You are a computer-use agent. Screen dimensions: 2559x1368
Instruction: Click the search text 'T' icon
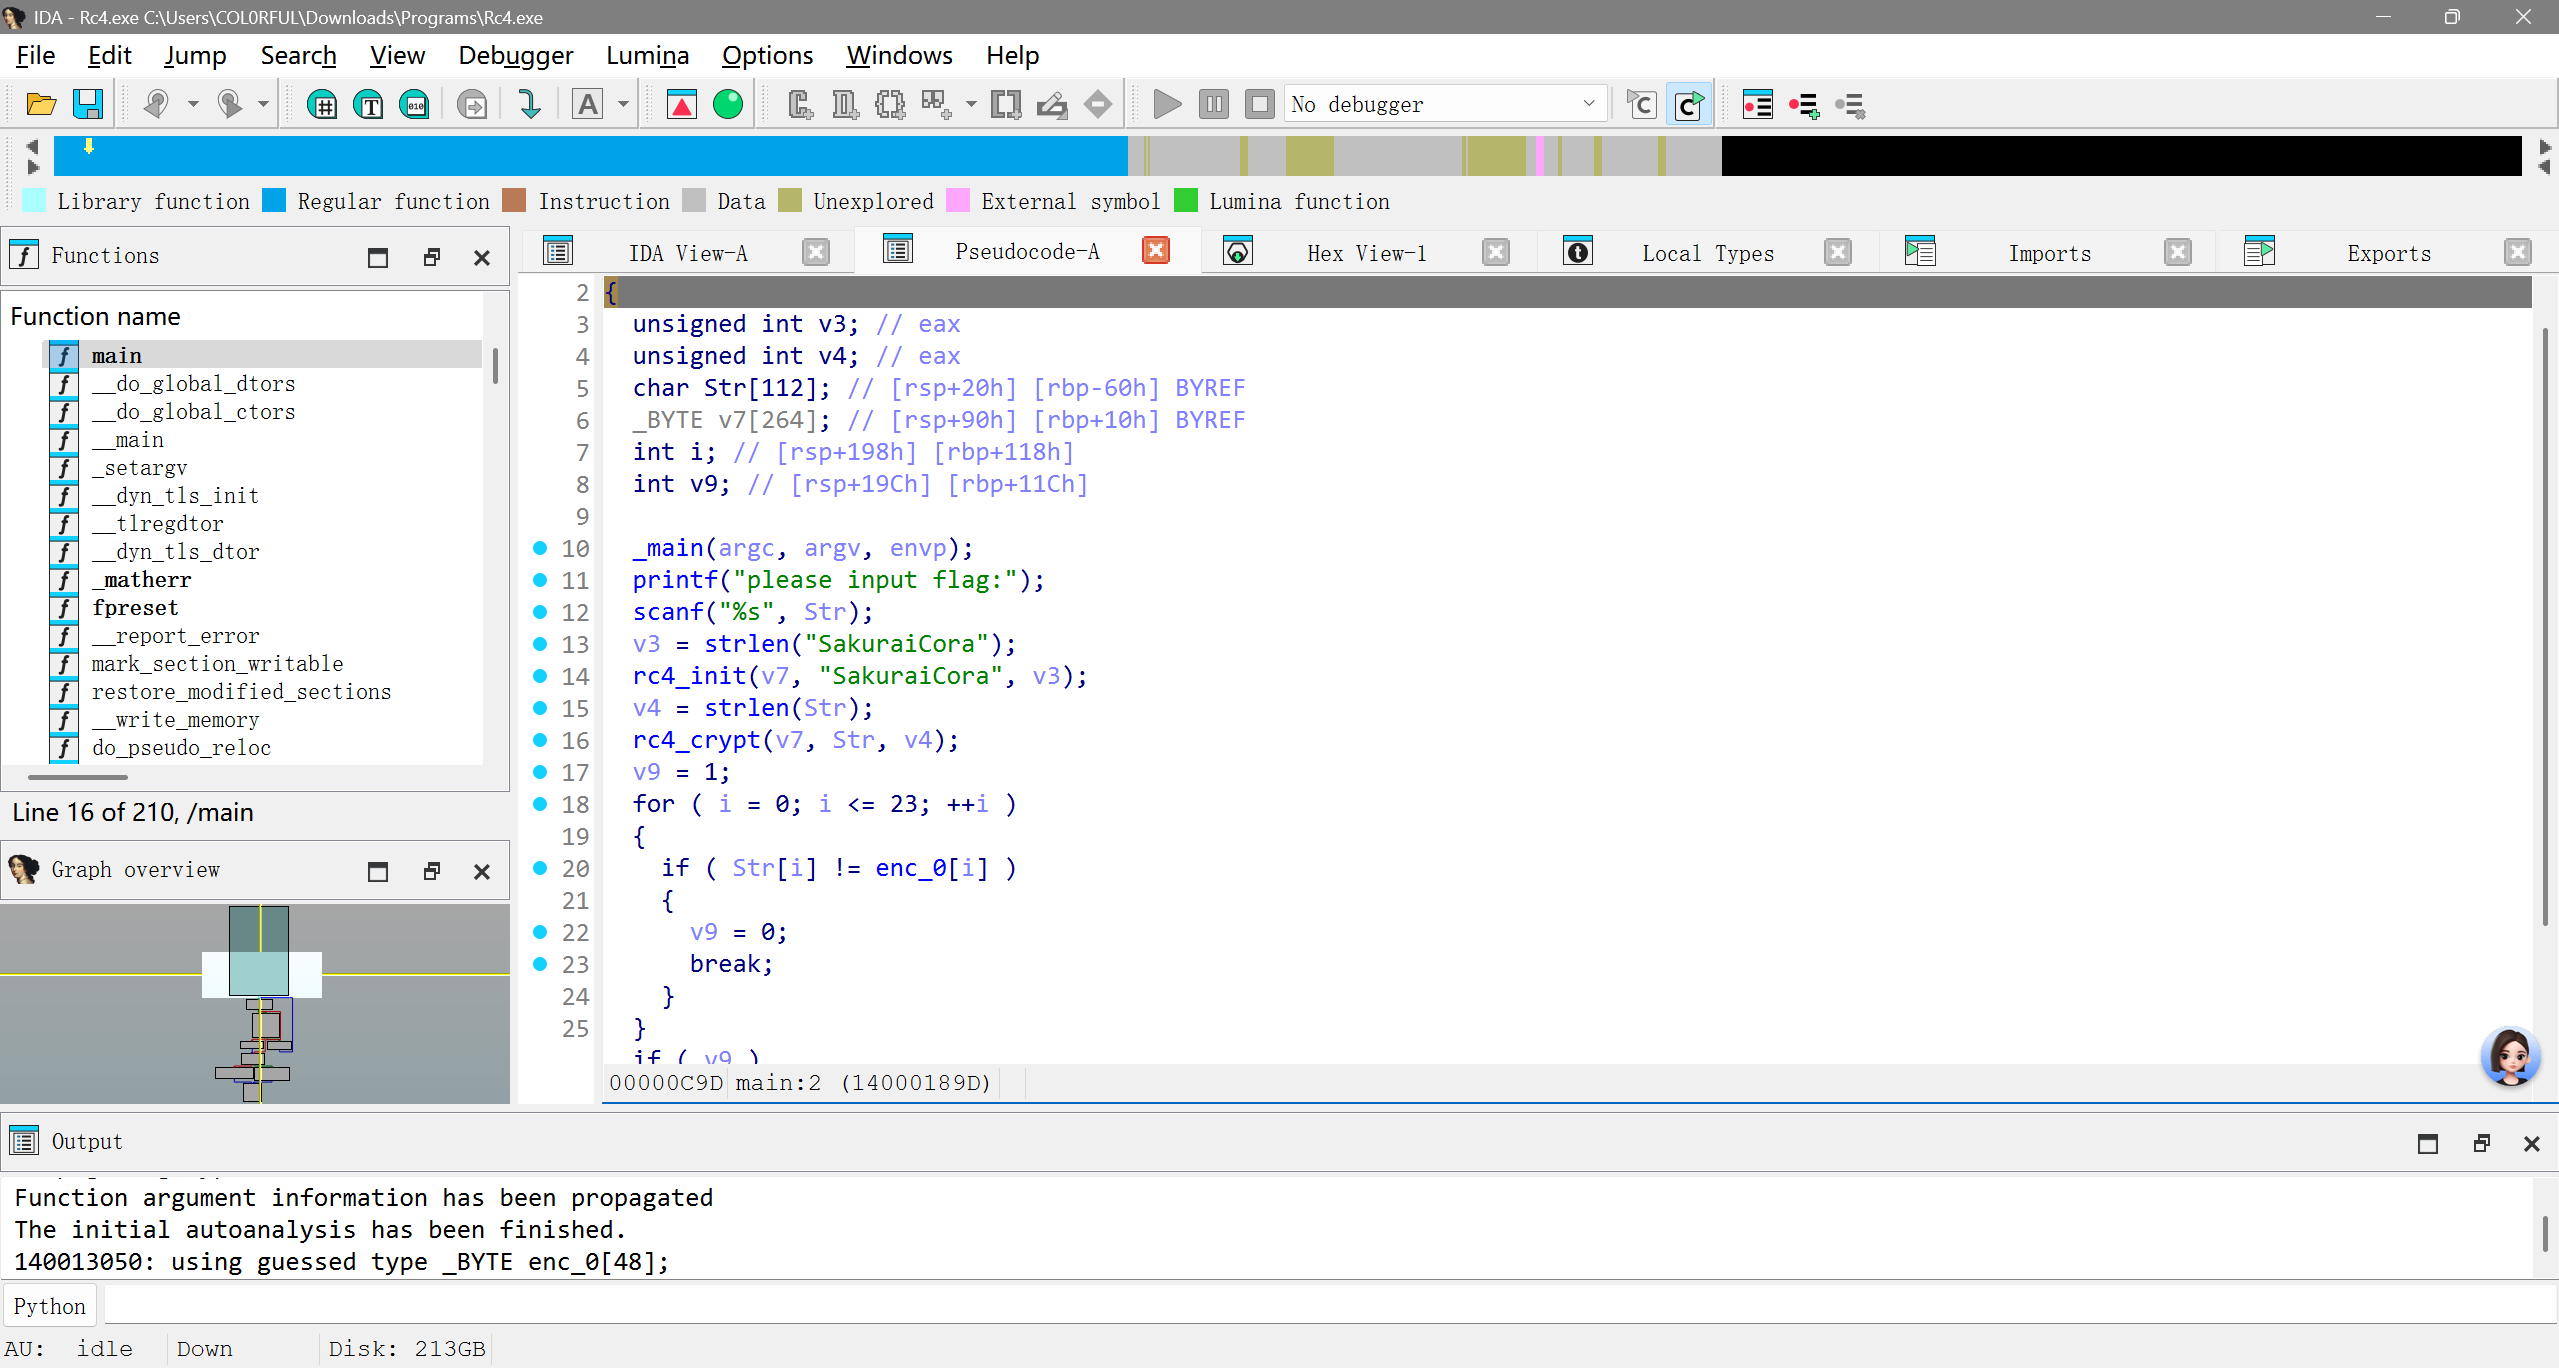click(368, 104)
